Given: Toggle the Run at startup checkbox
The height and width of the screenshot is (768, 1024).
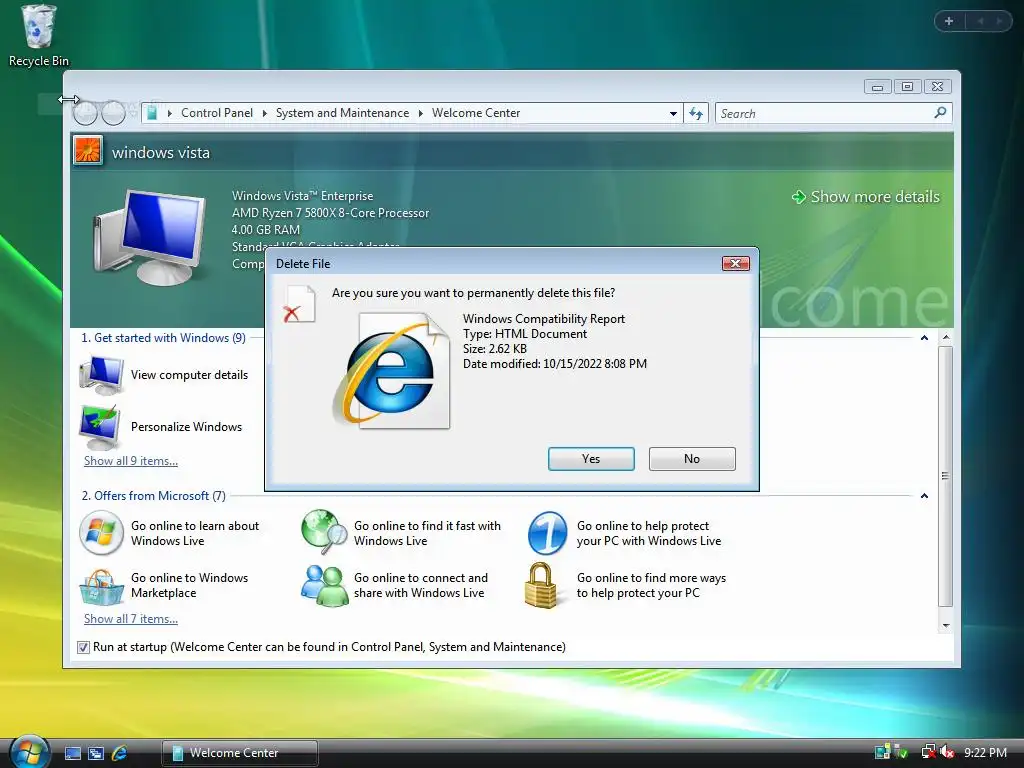Looking at the screenshot, I should [83, 647].
